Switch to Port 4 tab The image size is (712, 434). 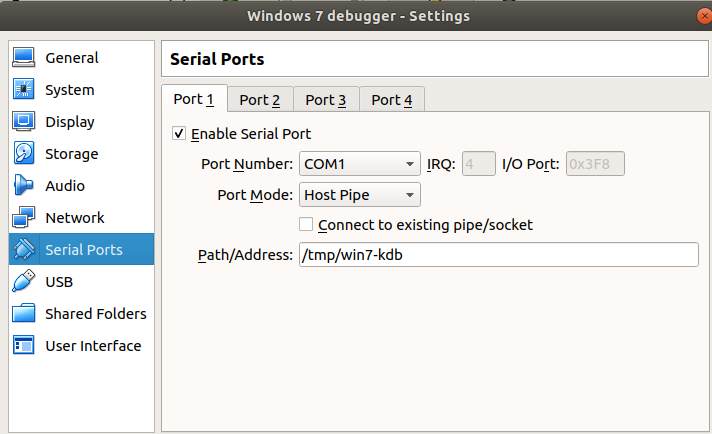coord(392,99)
